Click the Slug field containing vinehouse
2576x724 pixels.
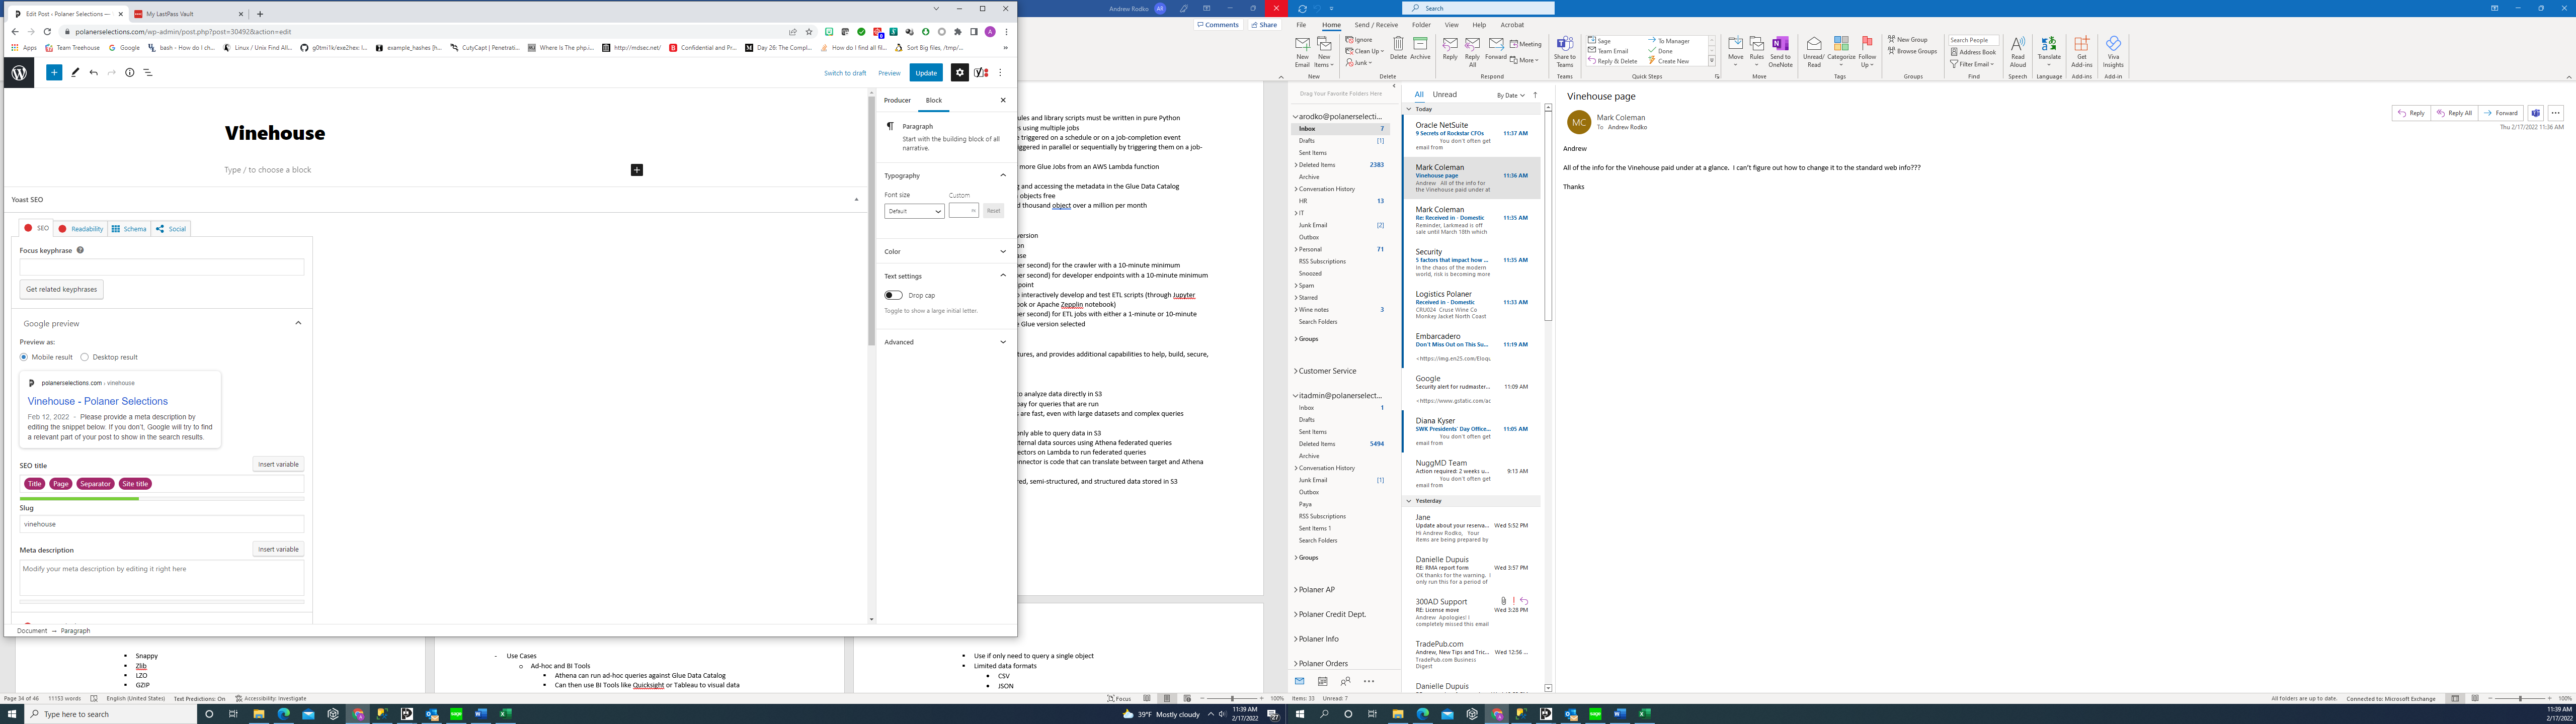click(162, 524)
